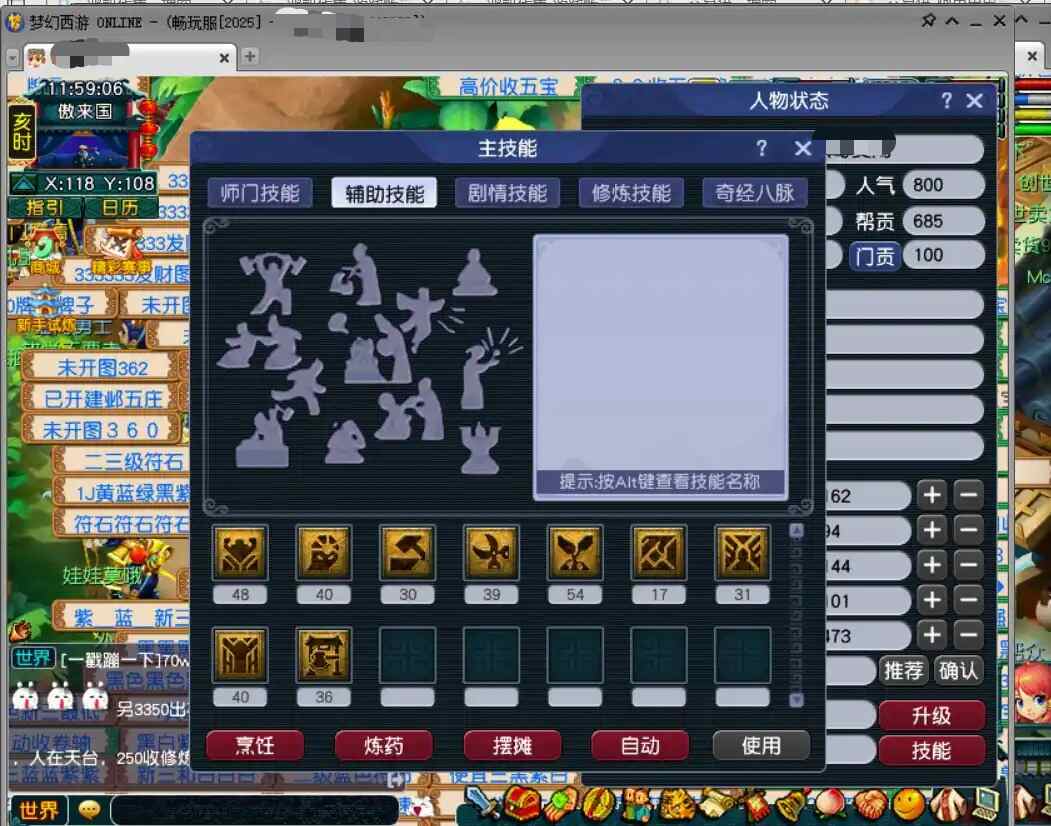Viewport: 1051px width, 826px height.
Task: Pin the game window with the pin icon
Action: point(928,21)
